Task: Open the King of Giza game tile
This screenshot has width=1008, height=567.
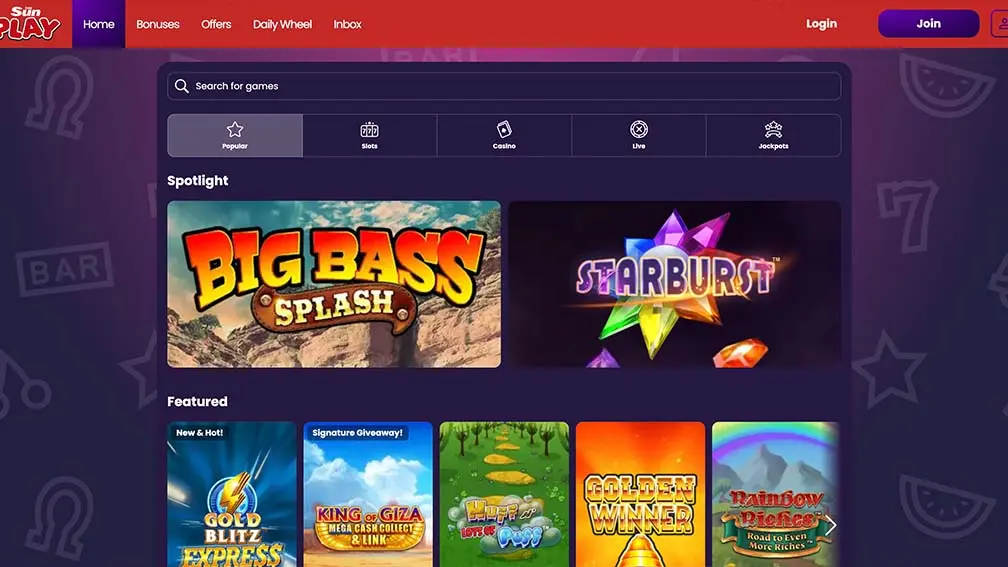Action: [x=368, y=494]
